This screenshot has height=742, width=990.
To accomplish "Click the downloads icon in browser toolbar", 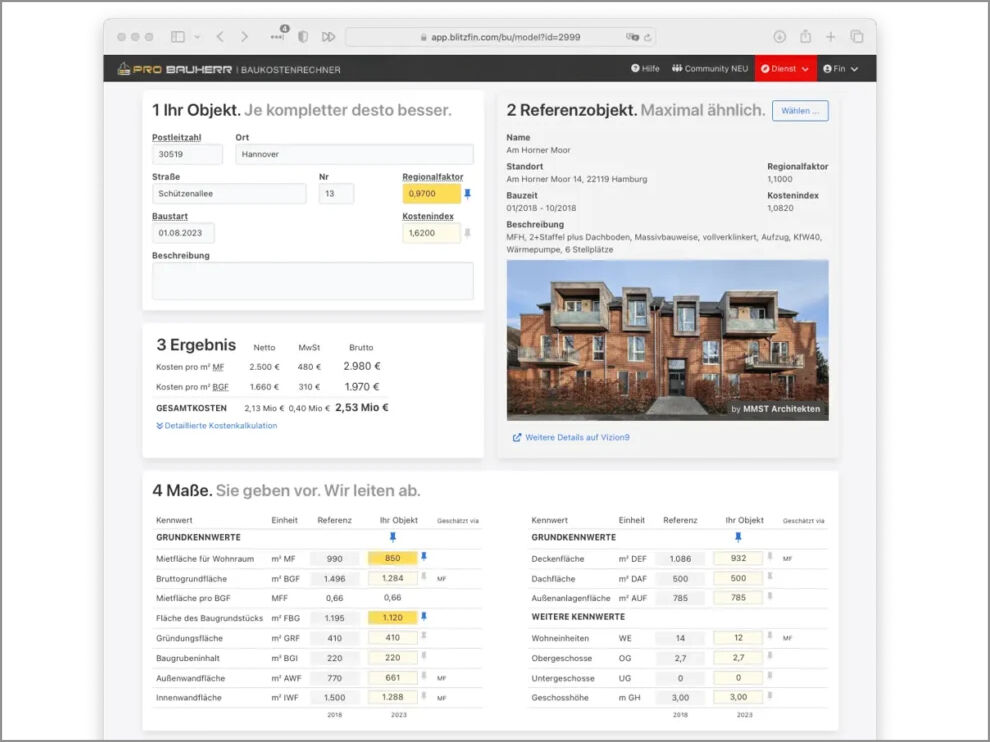I will click(780, 37).
